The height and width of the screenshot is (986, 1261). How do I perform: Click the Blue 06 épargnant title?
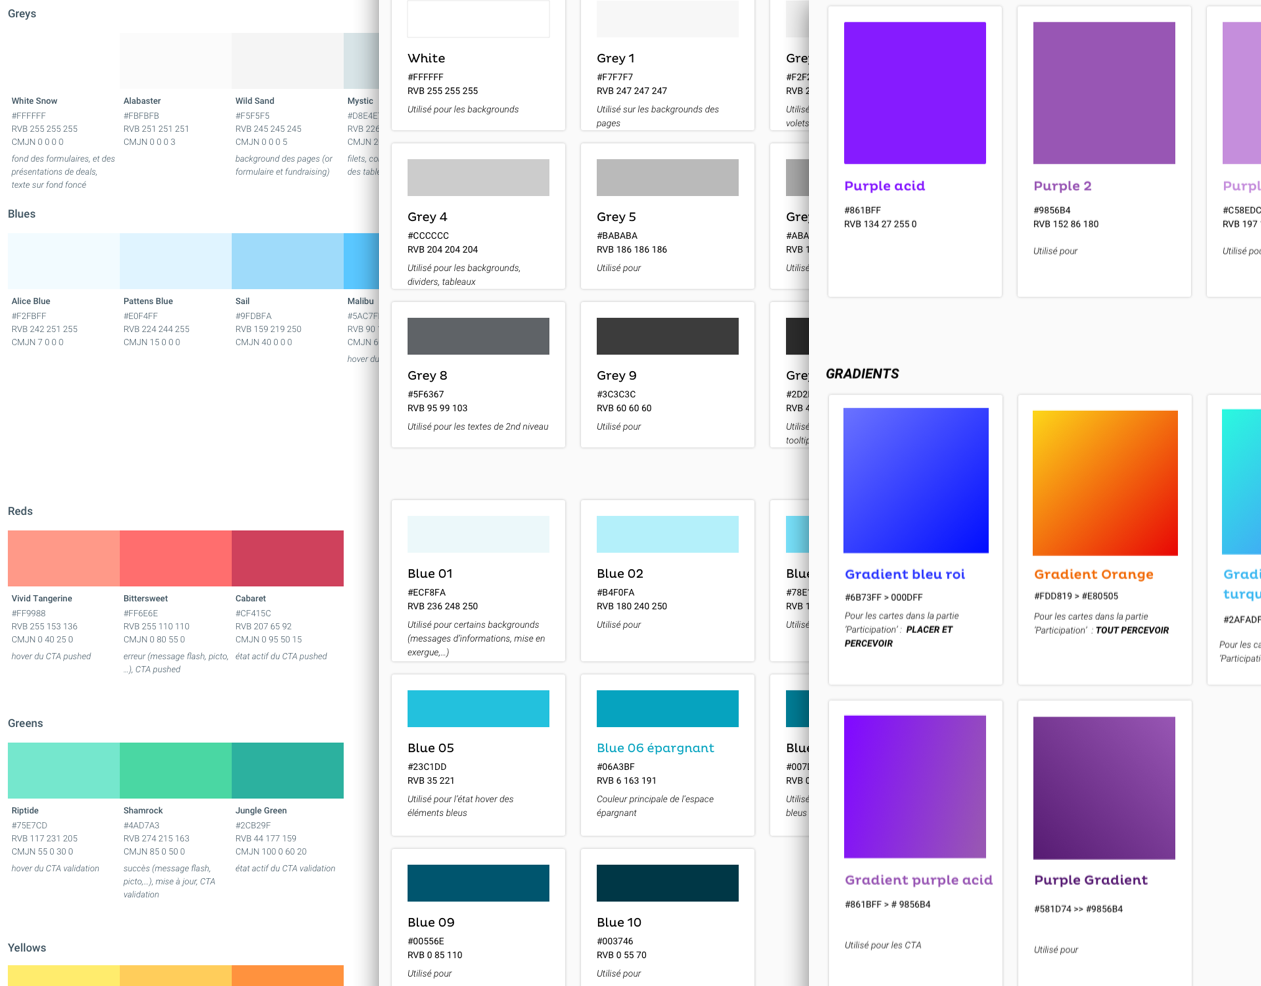(655, 748)
